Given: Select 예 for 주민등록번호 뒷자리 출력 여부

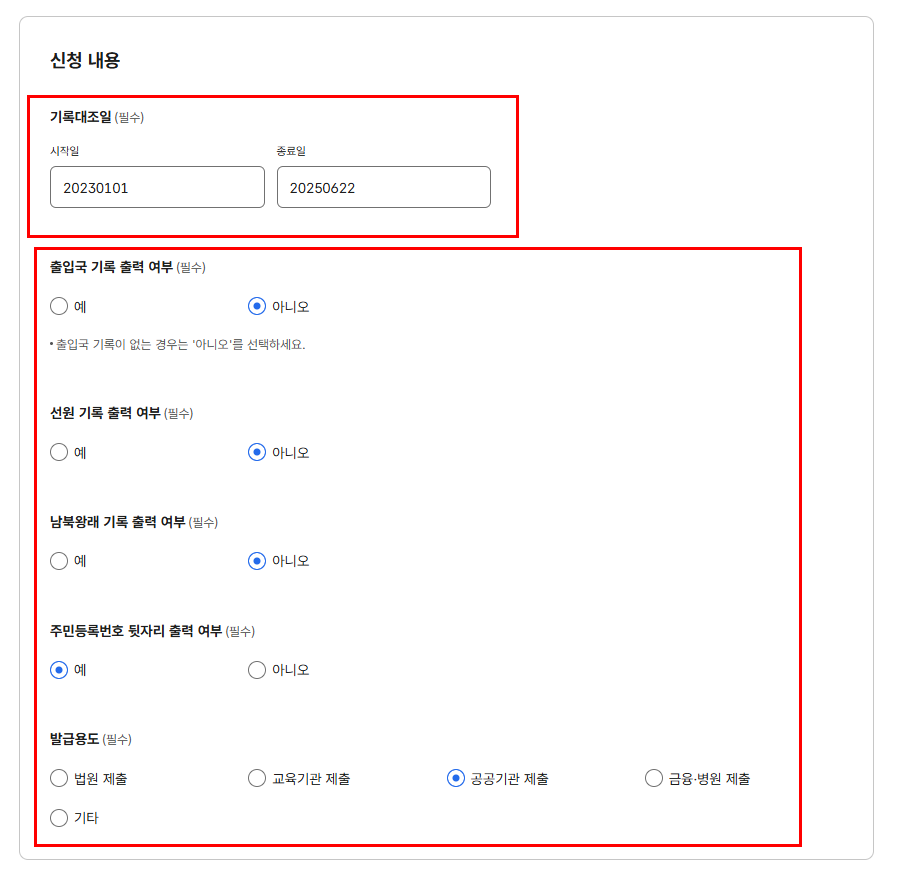Looking at the screenshot, I should [x=59, y=670].
